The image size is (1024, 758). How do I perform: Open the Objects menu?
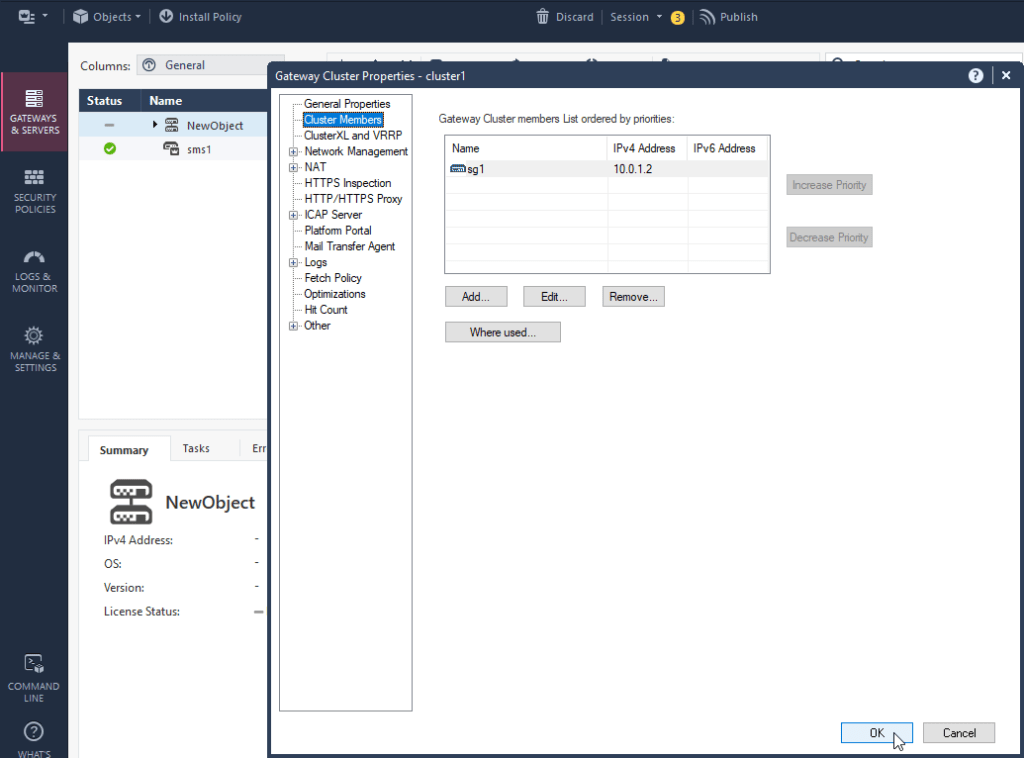point(106,16)
